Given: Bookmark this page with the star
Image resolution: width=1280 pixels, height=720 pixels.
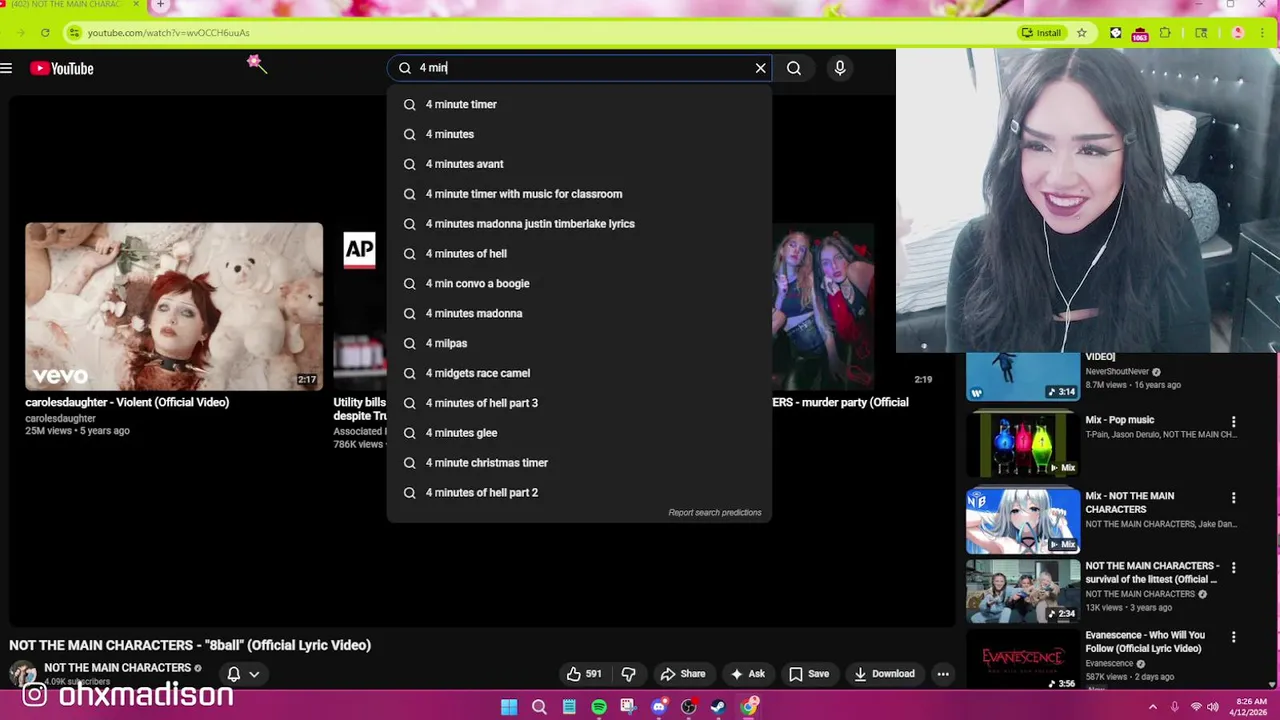Looking at the screenshot, I should click(x=1081, y=33).
